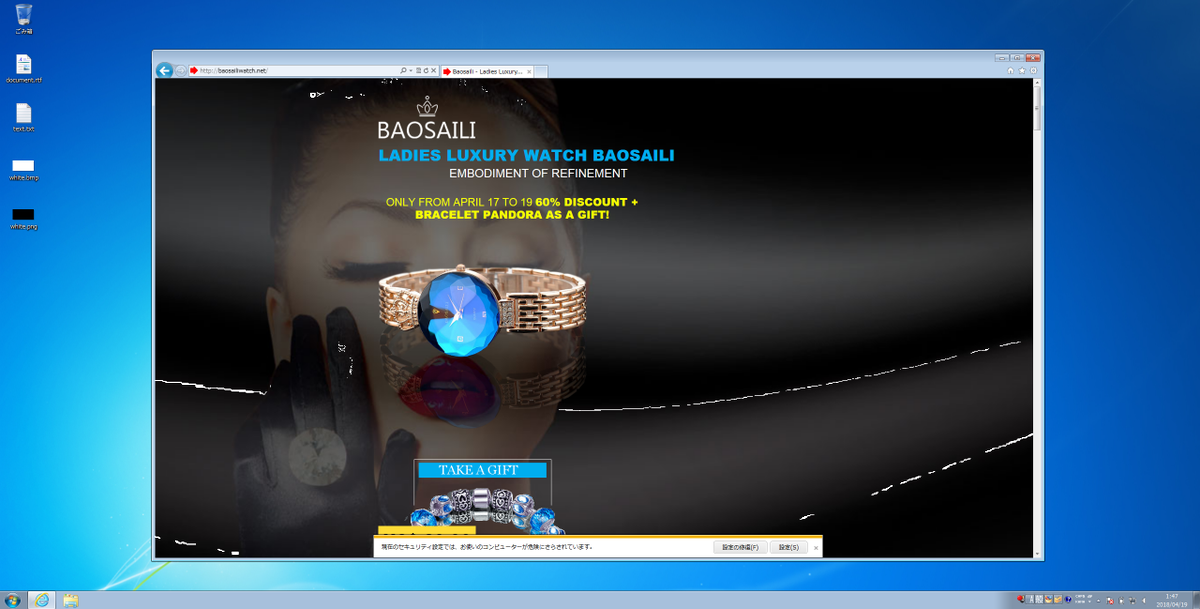Click the browser Back arrow button
1200x609 pixels.
[x=164, y=71]
